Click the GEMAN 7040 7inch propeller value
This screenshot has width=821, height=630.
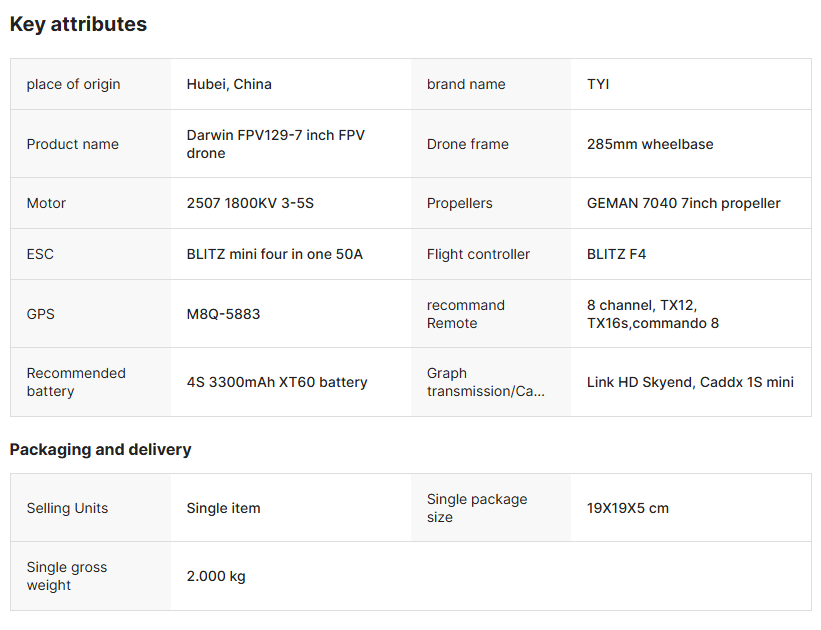[x=684, y=203]
